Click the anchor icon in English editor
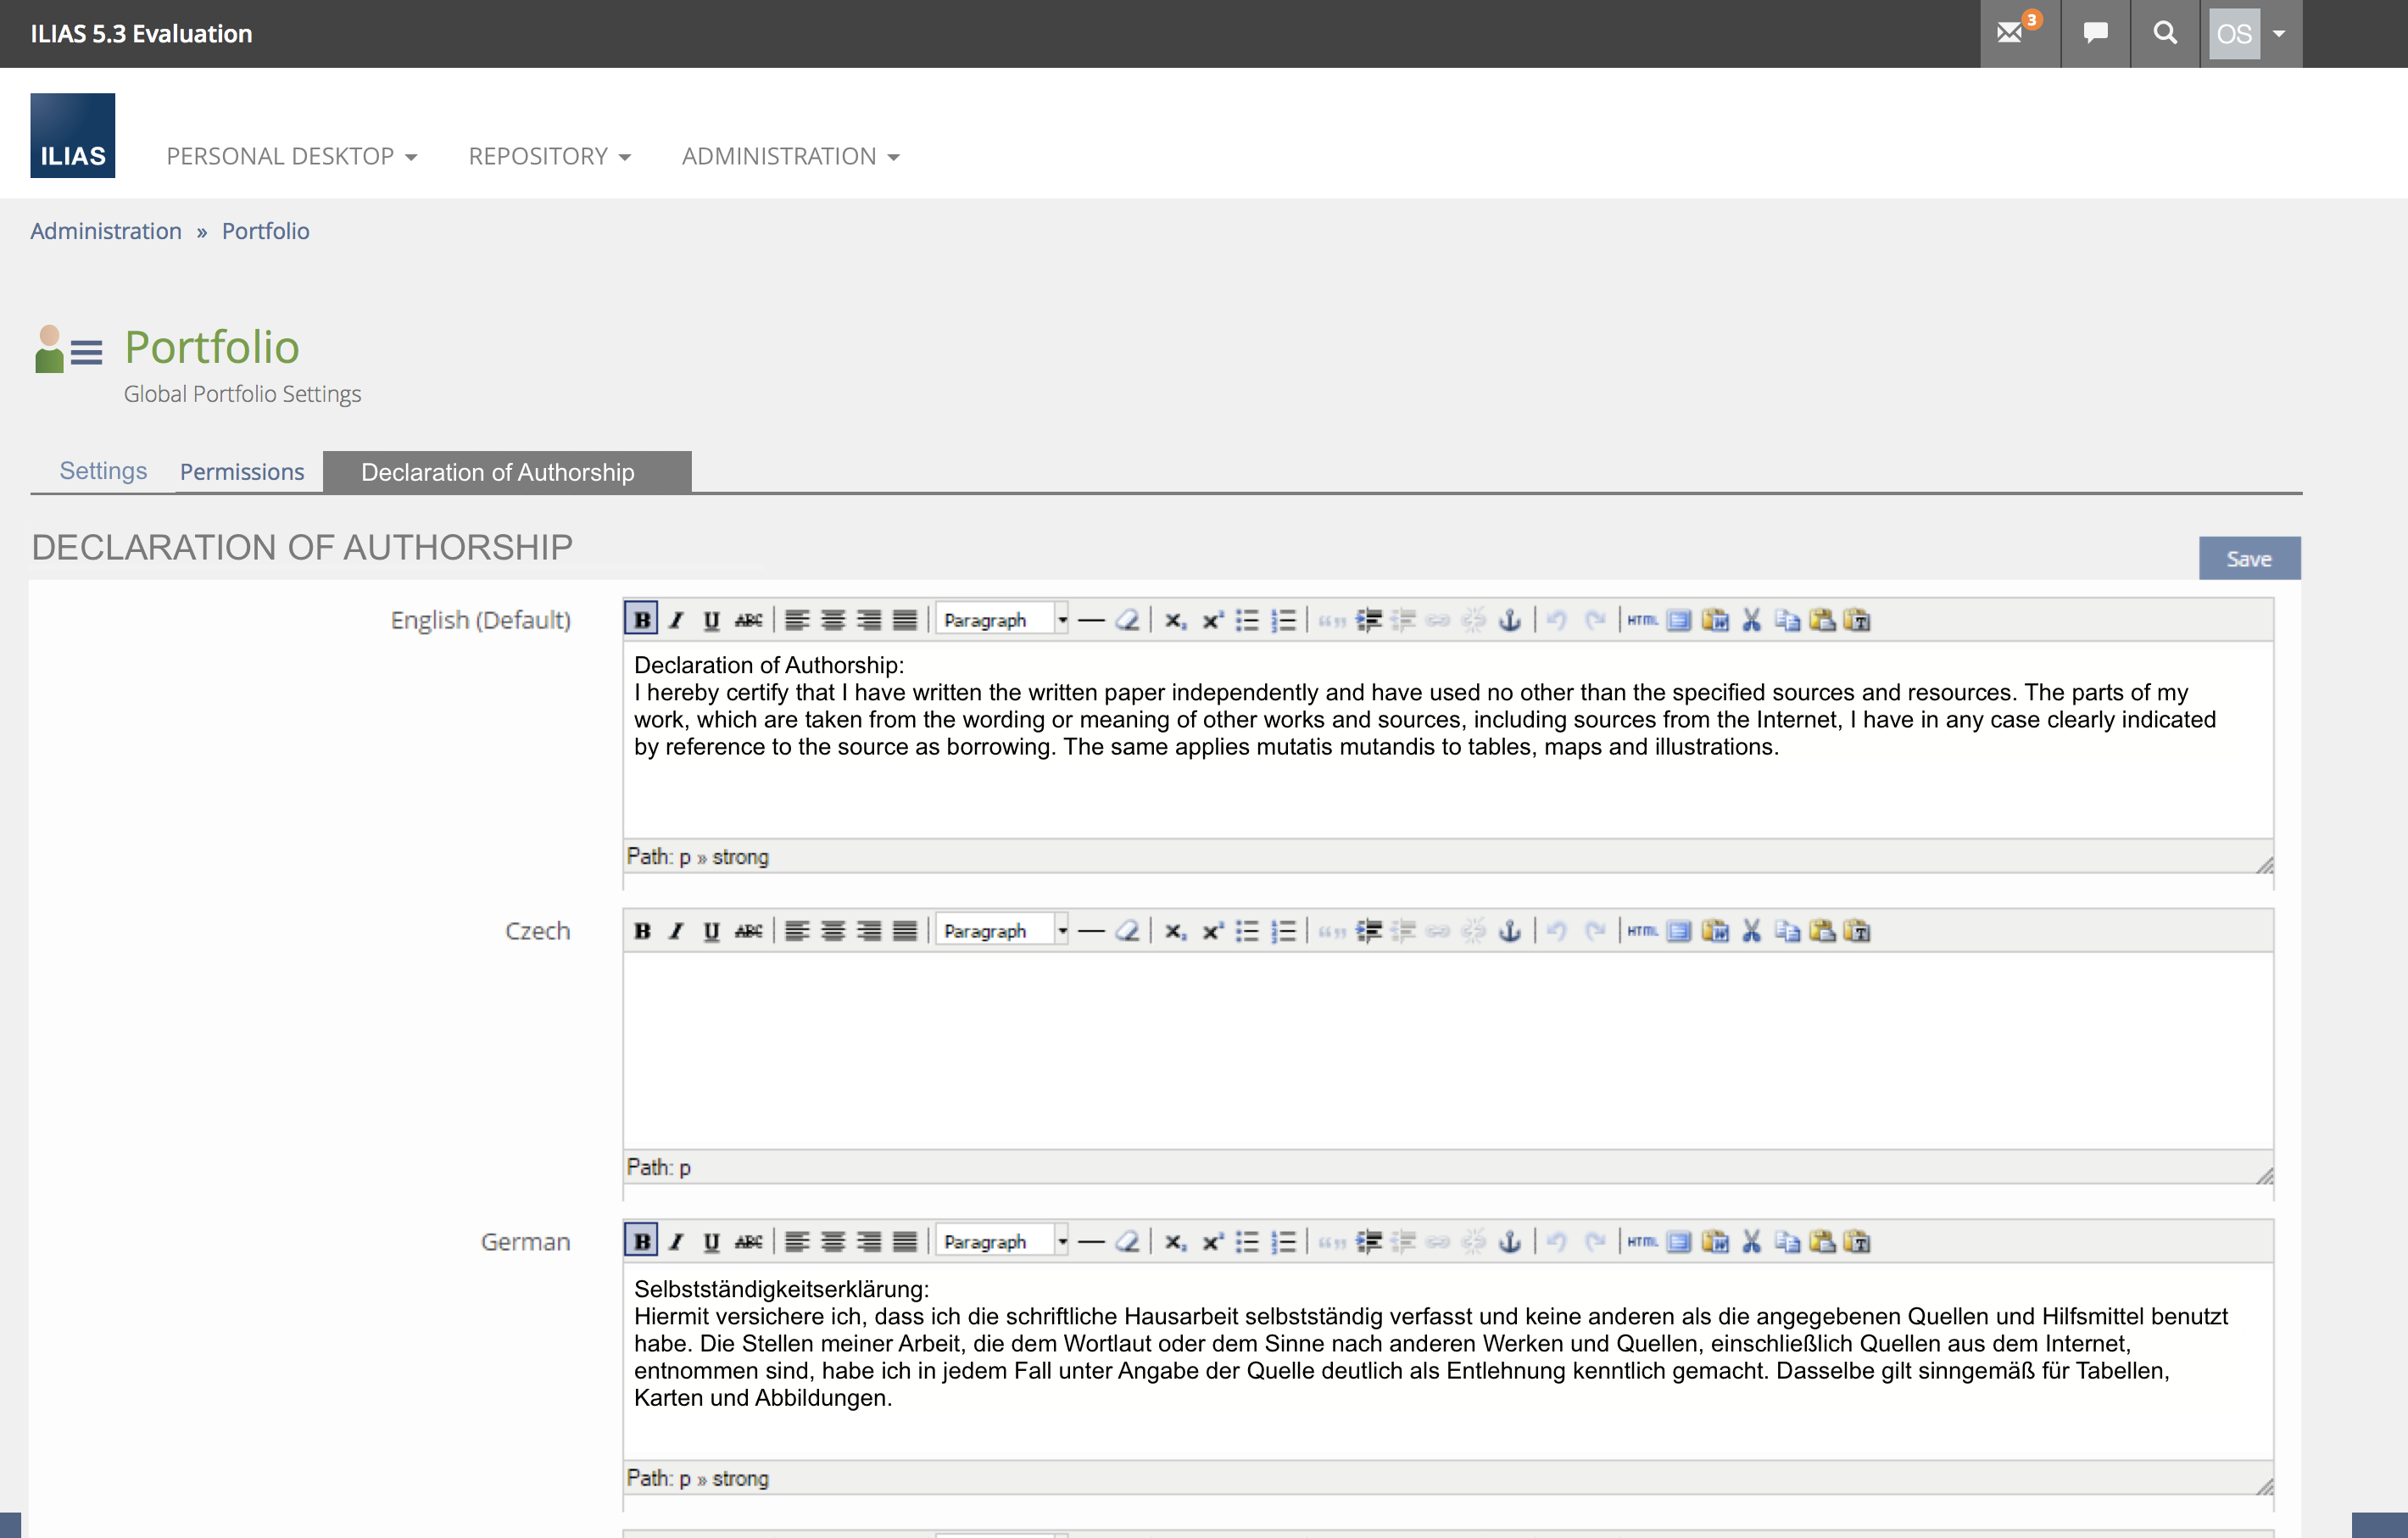The height and width of the screenshot is (1538, 2408). coord(1510,620)
